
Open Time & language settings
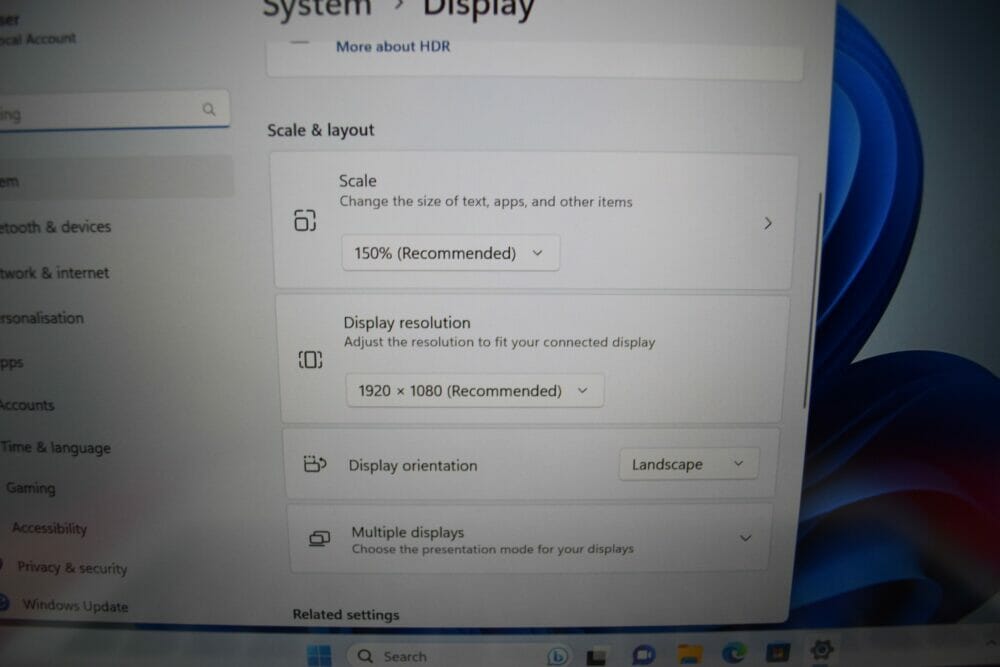pyautogui.click(x=55, y=448)
